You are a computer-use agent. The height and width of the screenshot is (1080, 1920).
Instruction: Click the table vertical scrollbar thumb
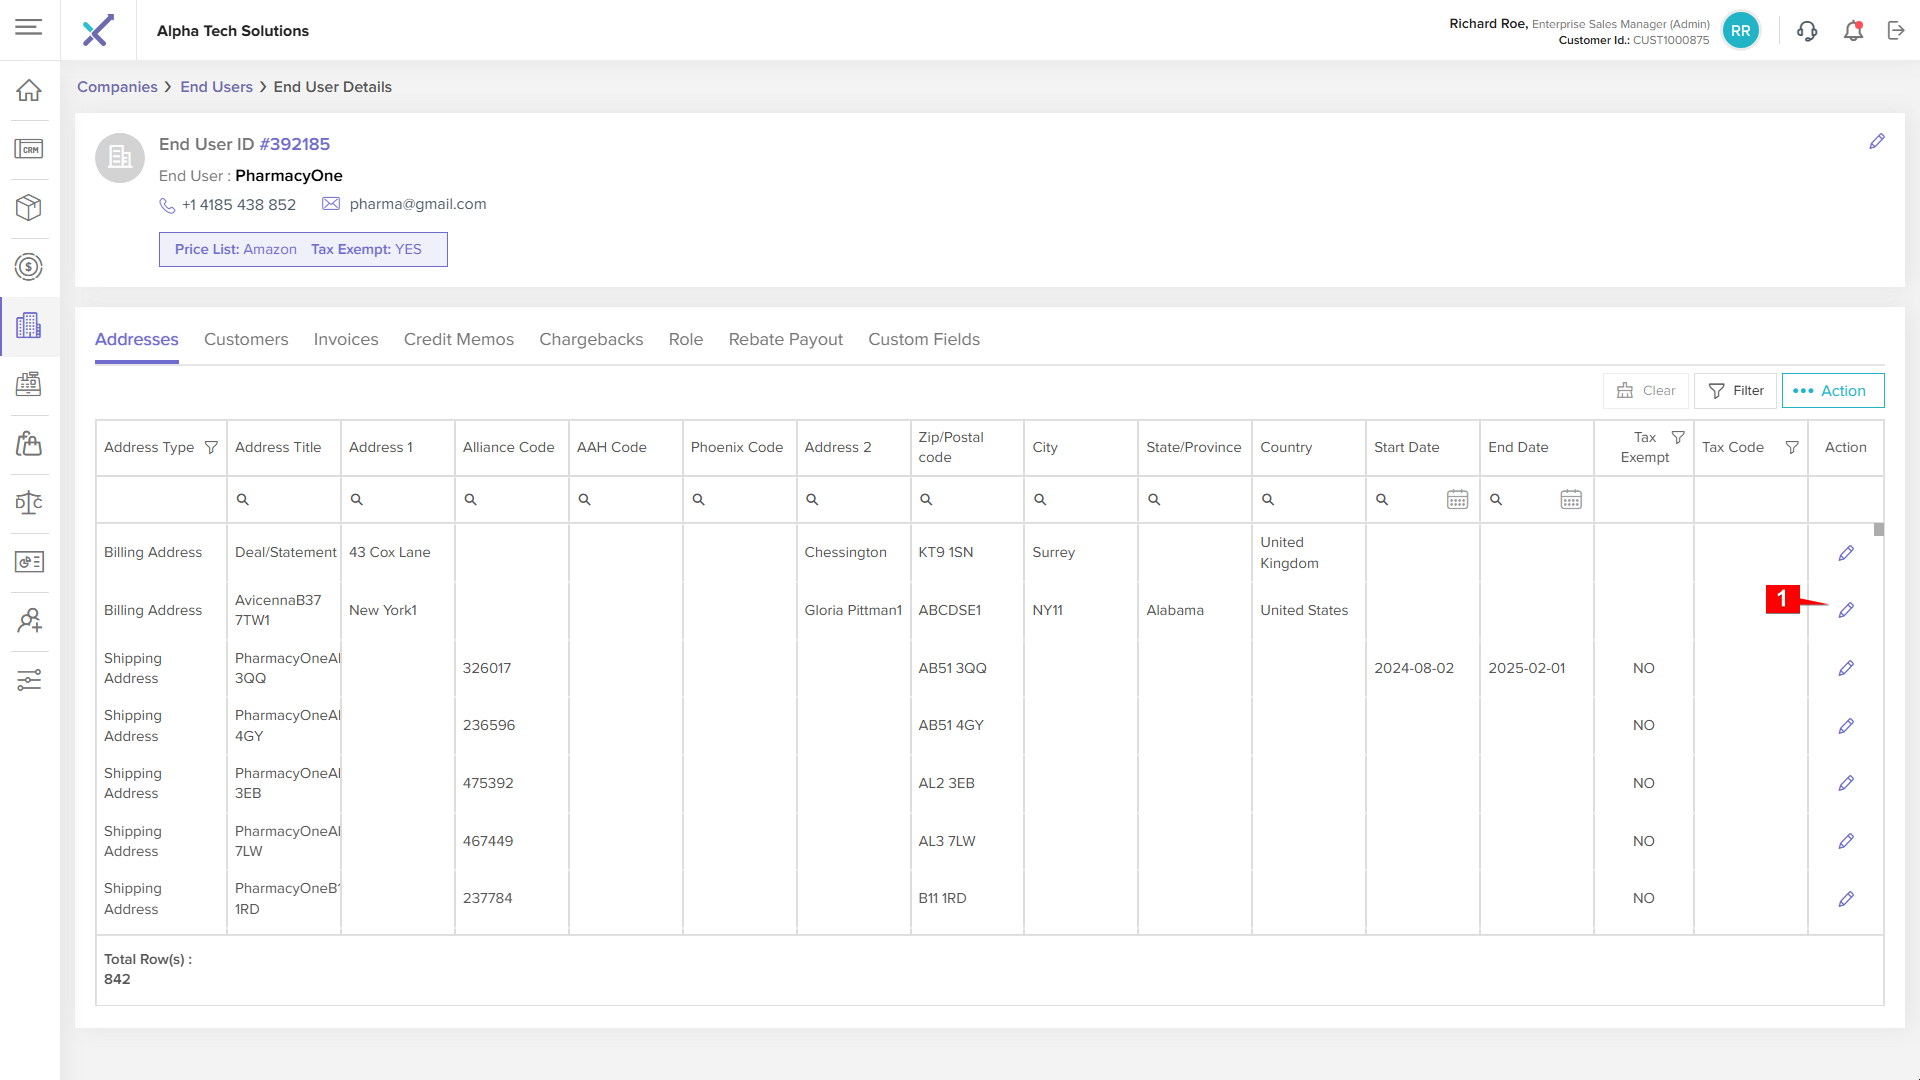[1879, 530]
